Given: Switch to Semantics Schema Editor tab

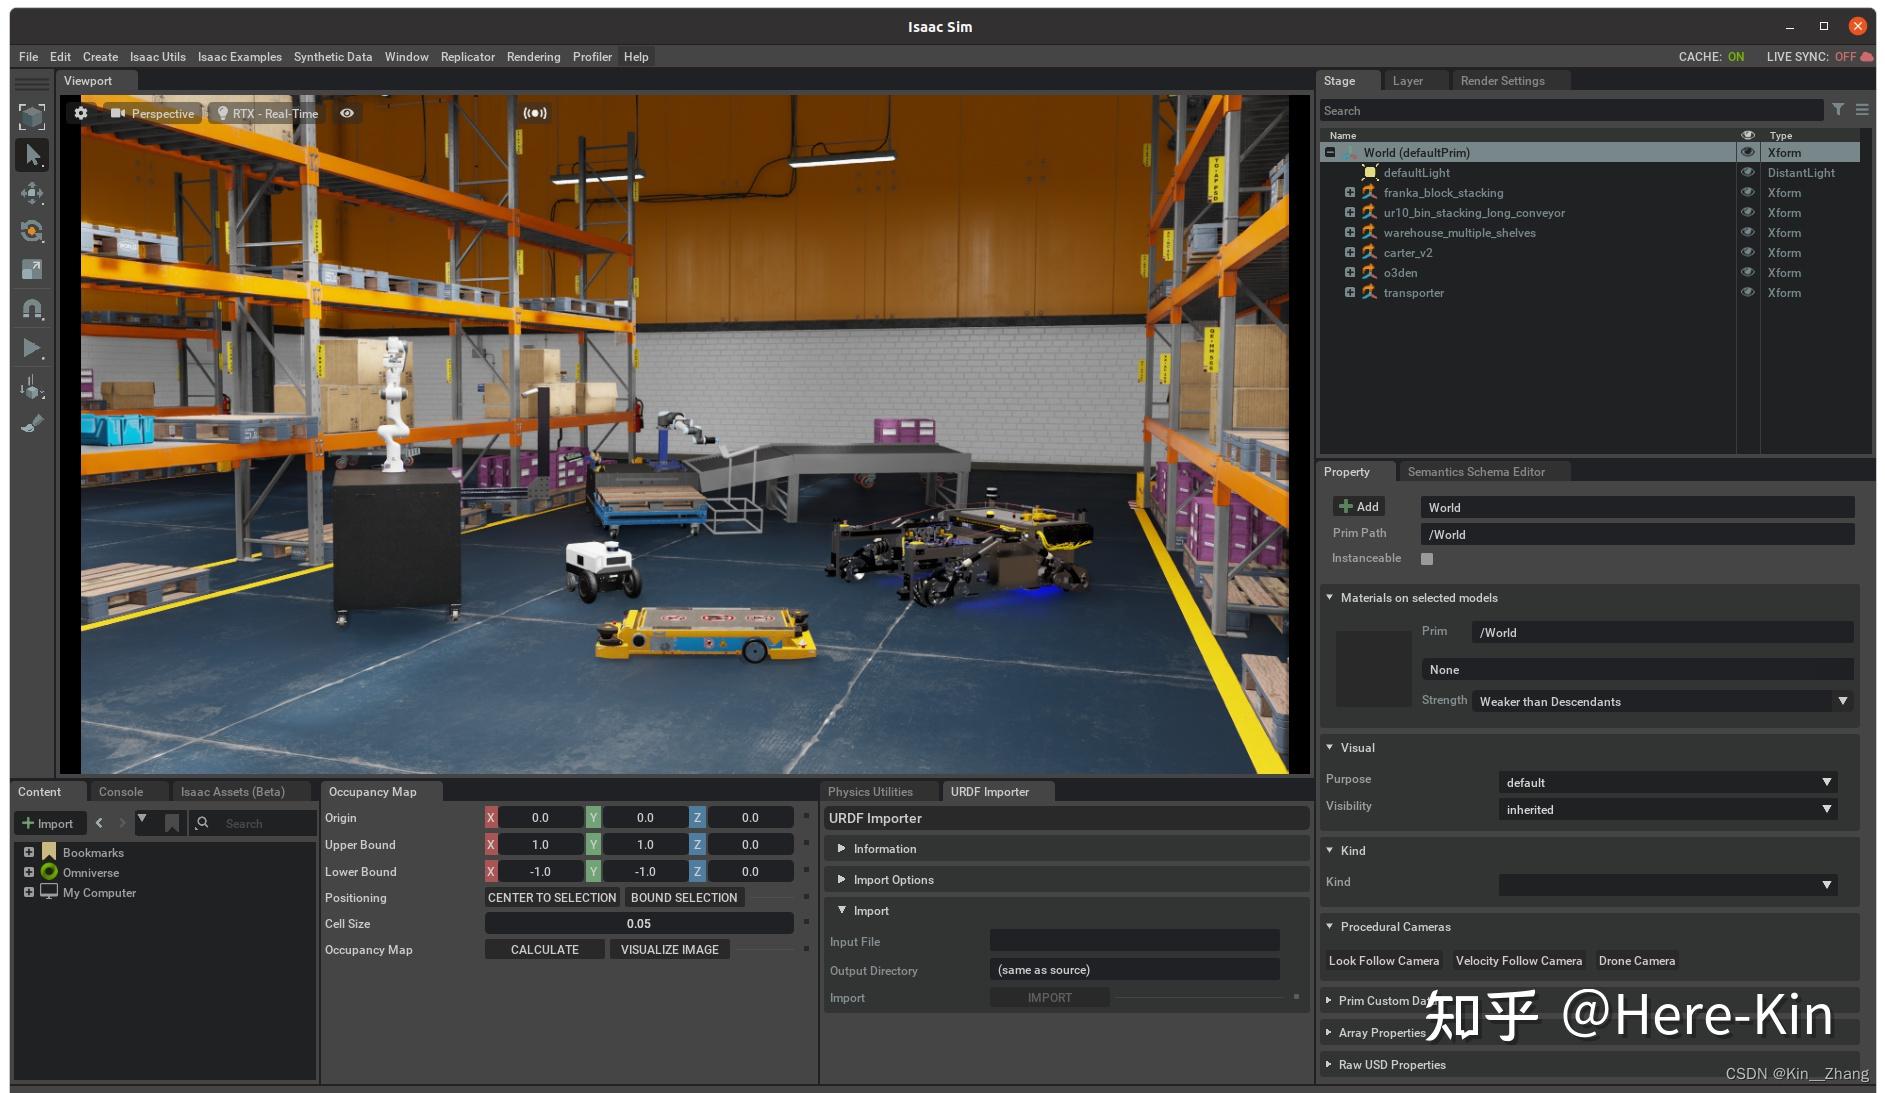Looking at the screenshot, I should pos(1476,472).
